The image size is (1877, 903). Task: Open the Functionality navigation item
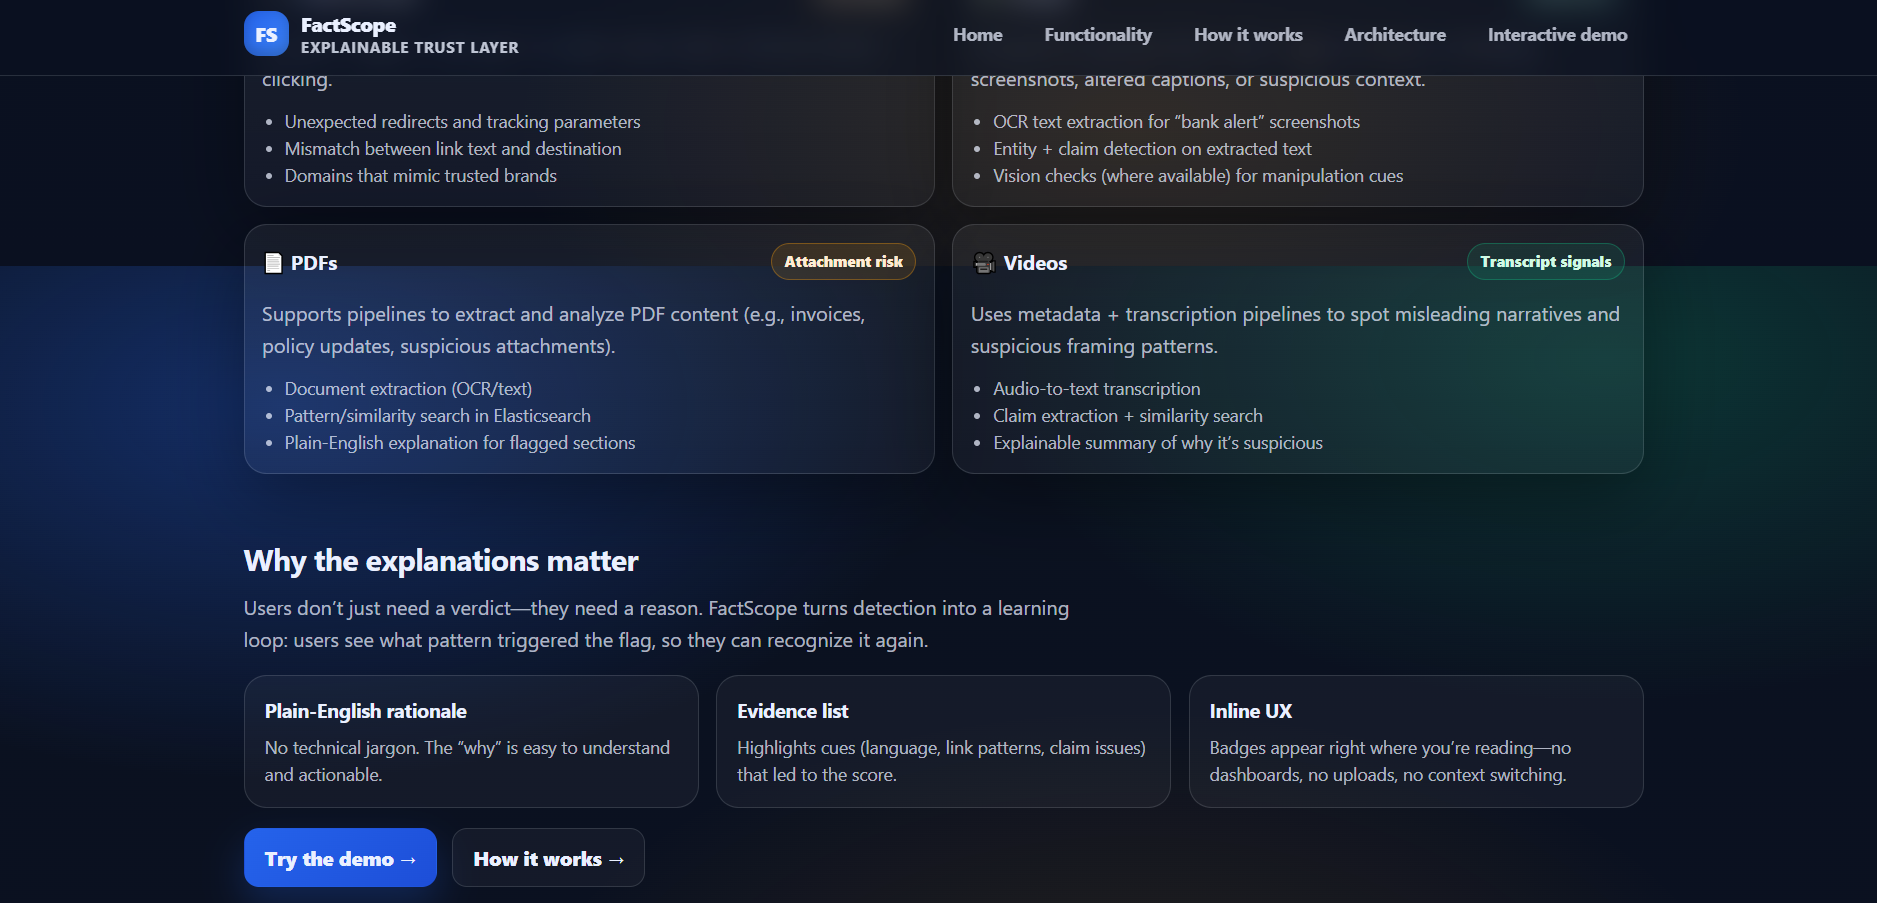point(1097,34)
